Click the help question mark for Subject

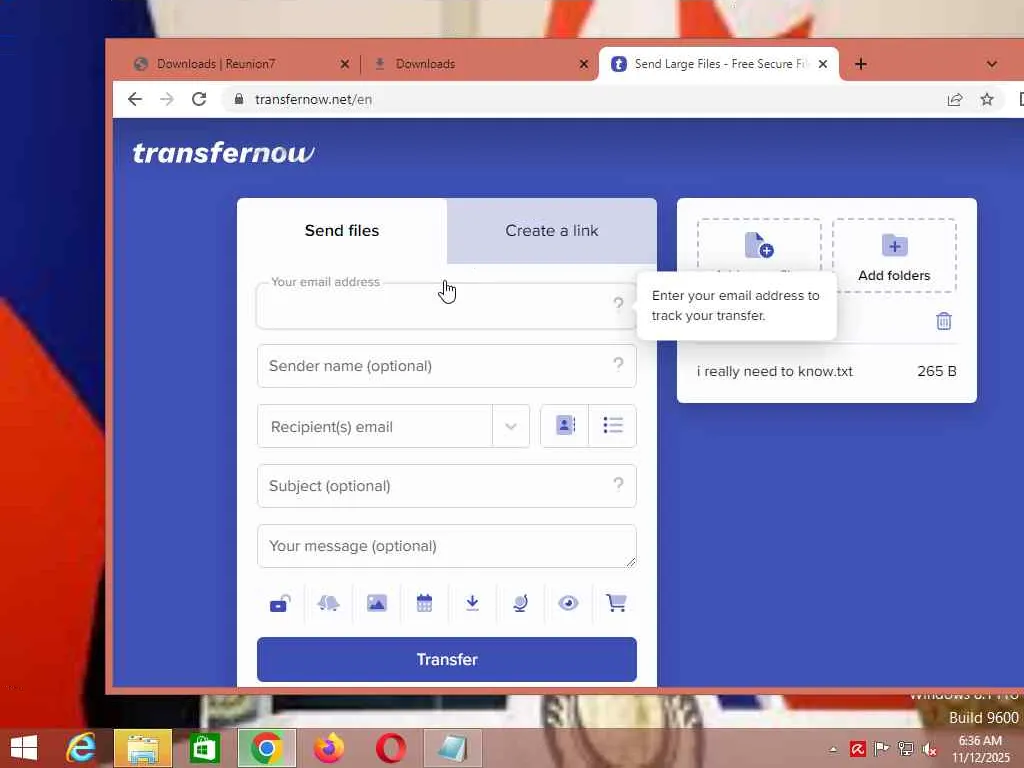618,484
